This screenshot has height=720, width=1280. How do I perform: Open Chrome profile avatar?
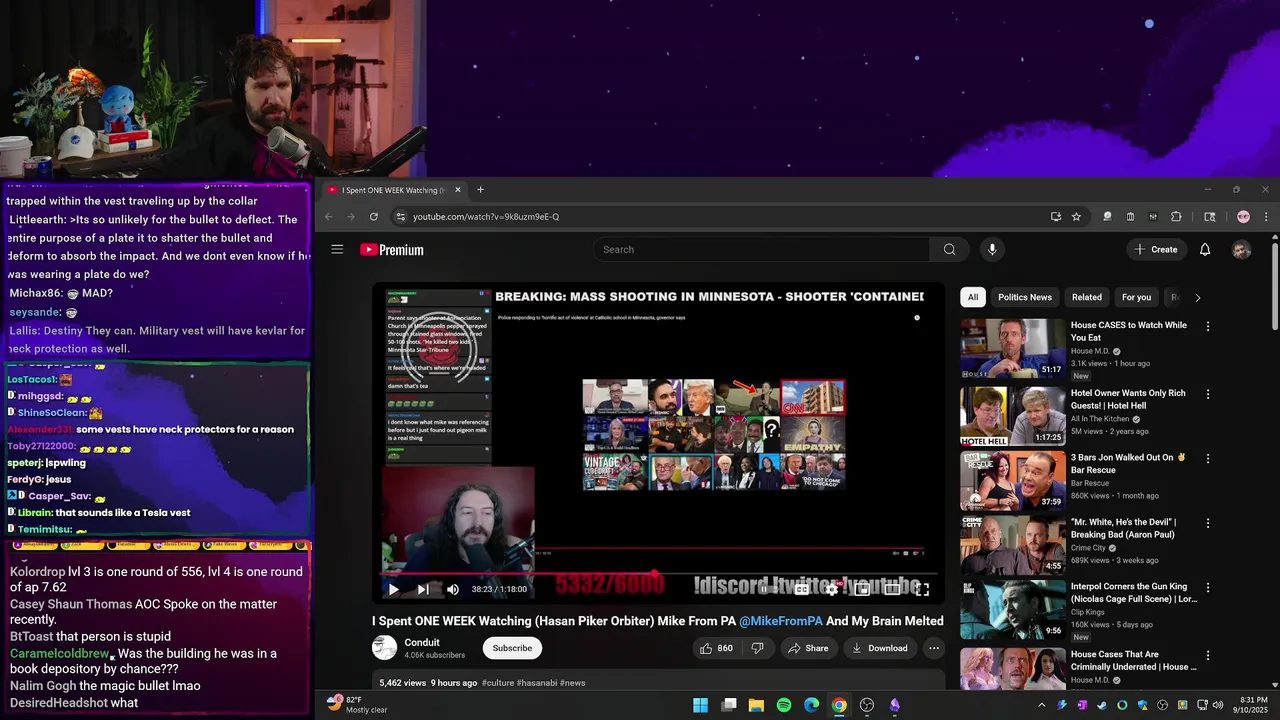pyautogui.click(x=1243, y=216)
